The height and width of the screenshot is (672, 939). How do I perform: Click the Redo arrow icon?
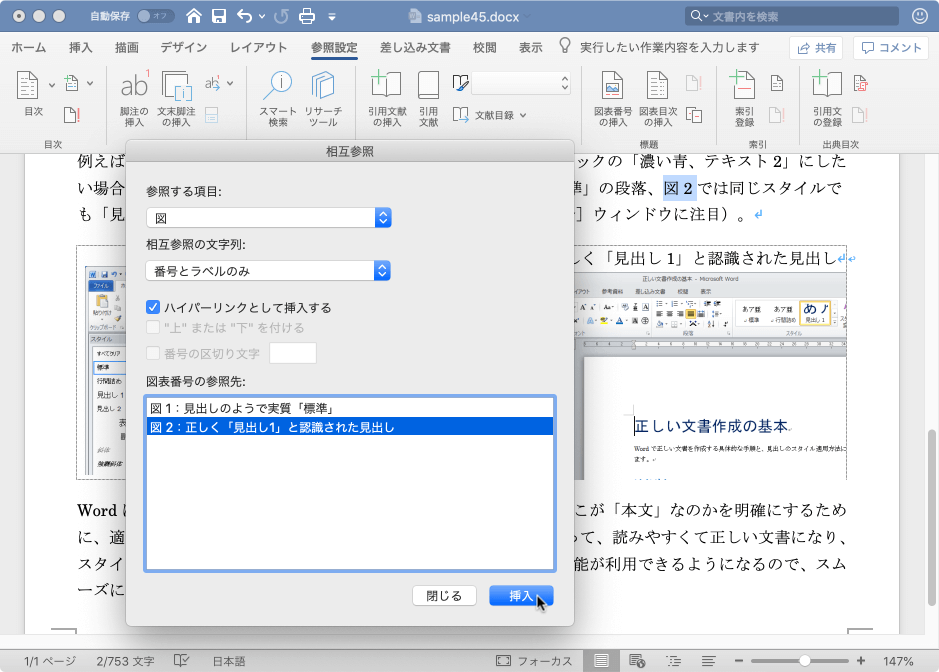(281, 16)
